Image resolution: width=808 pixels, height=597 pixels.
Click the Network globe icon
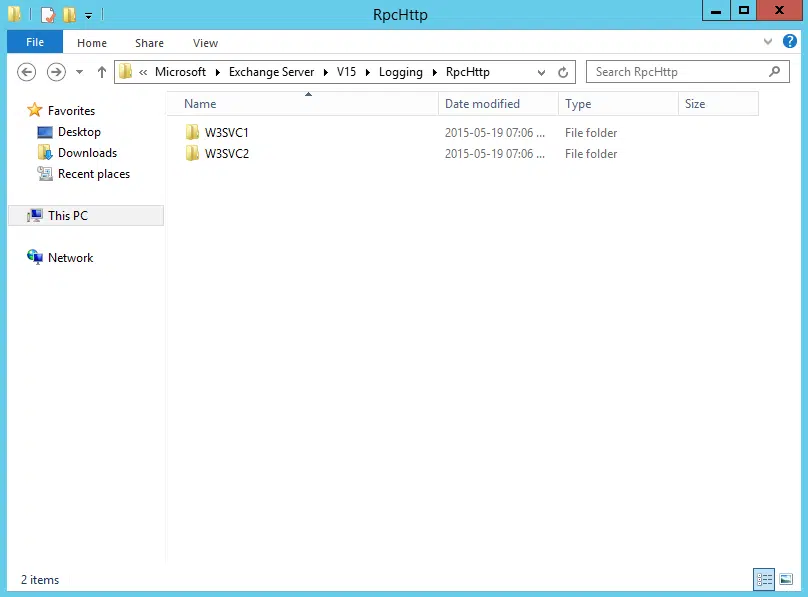[35, 257]
